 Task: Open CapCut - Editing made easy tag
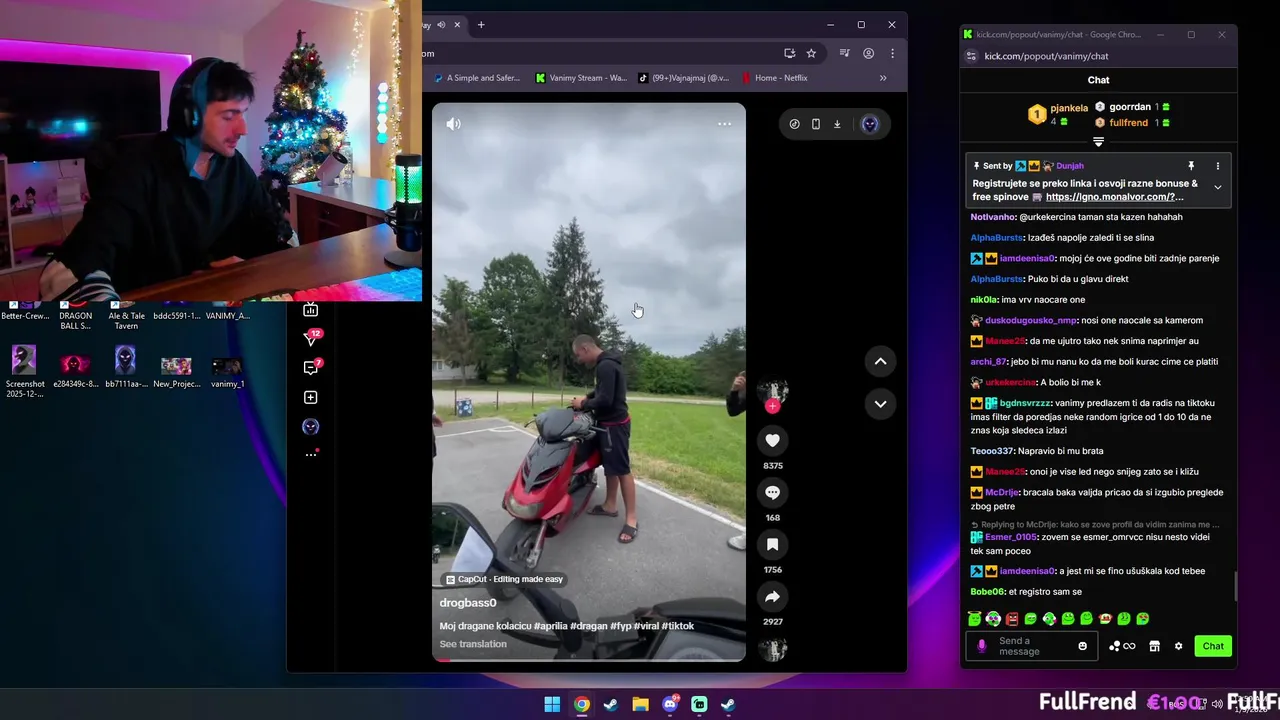[x=504, y=579]
